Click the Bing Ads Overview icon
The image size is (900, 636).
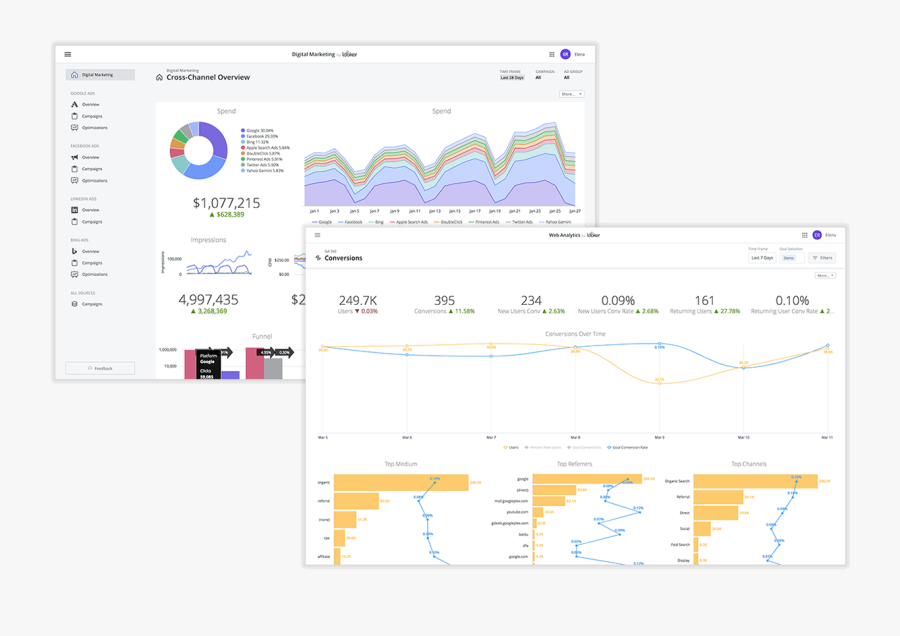tap(75, 251)
